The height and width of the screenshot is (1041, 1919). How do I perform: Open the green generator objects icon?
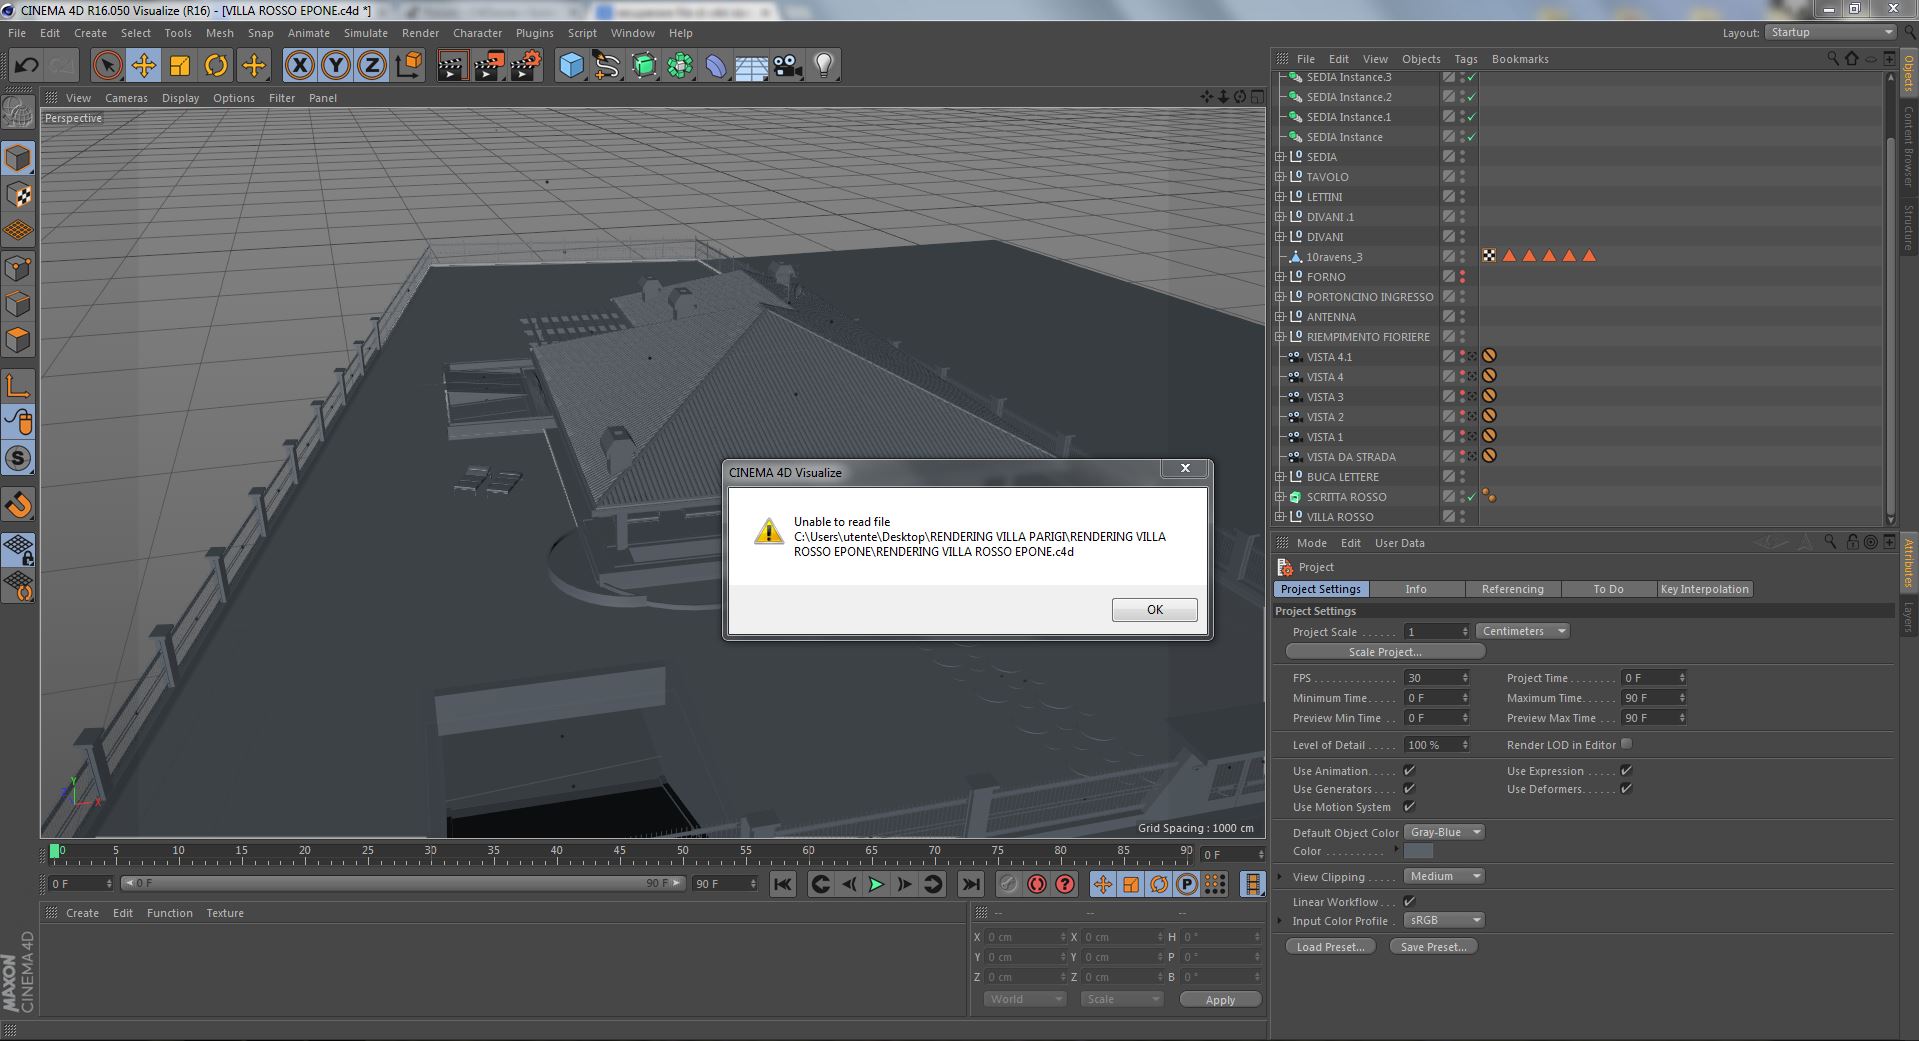(644, 66)
